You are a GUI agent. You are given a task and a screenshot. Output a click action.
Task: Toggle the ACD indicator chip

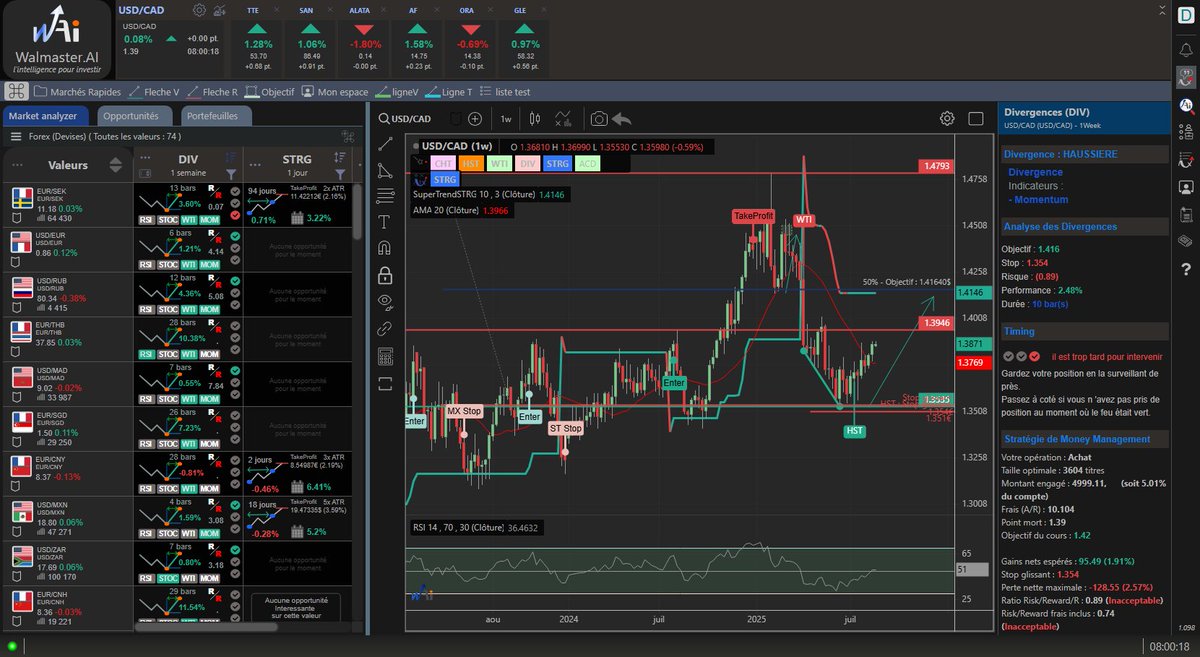coord(588,162)
